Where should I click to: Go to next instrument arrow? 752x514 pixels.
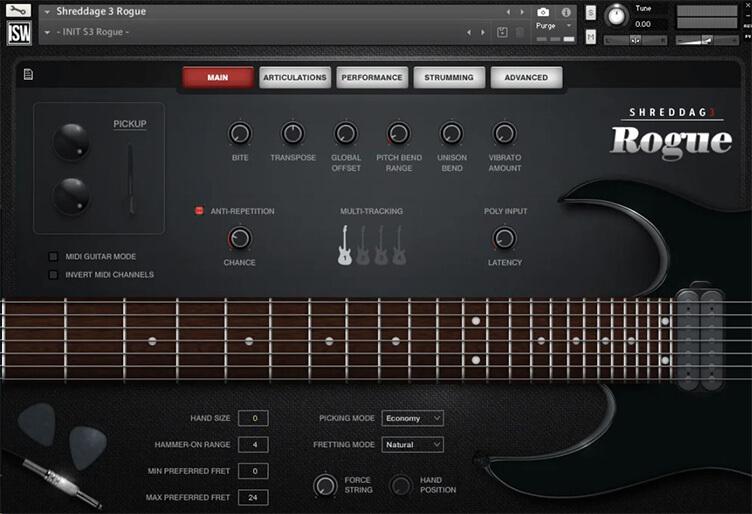pyautogui.click(x=522, y=12)
